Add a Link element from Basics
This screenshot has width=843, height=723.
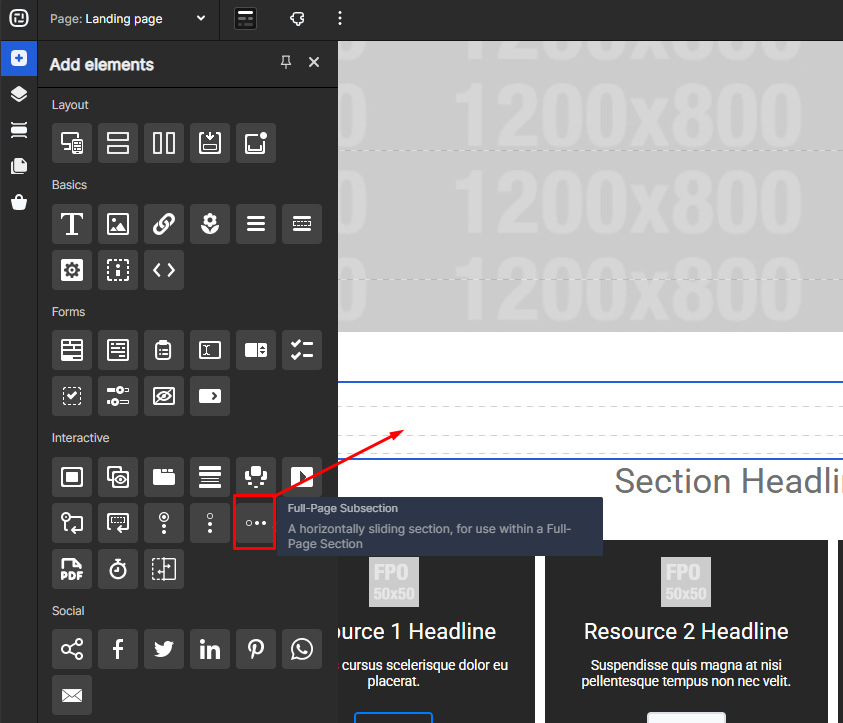[x=164, y=224]
